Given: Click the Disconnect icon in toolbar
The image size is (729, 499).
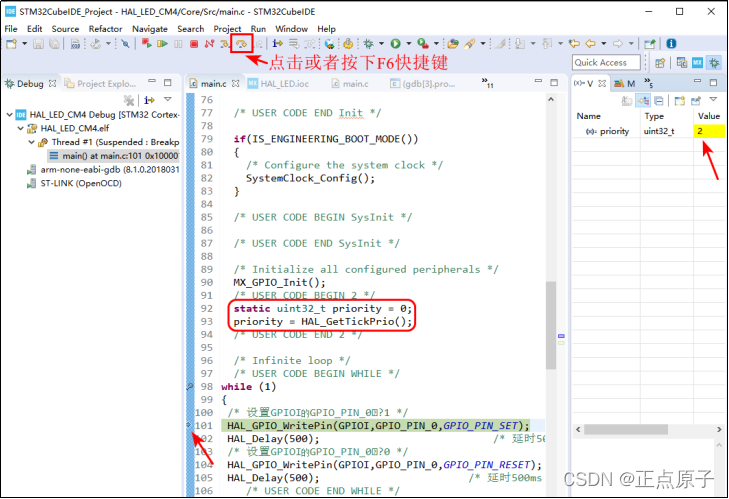Looking at the screenshot, I should coord(210,44).
